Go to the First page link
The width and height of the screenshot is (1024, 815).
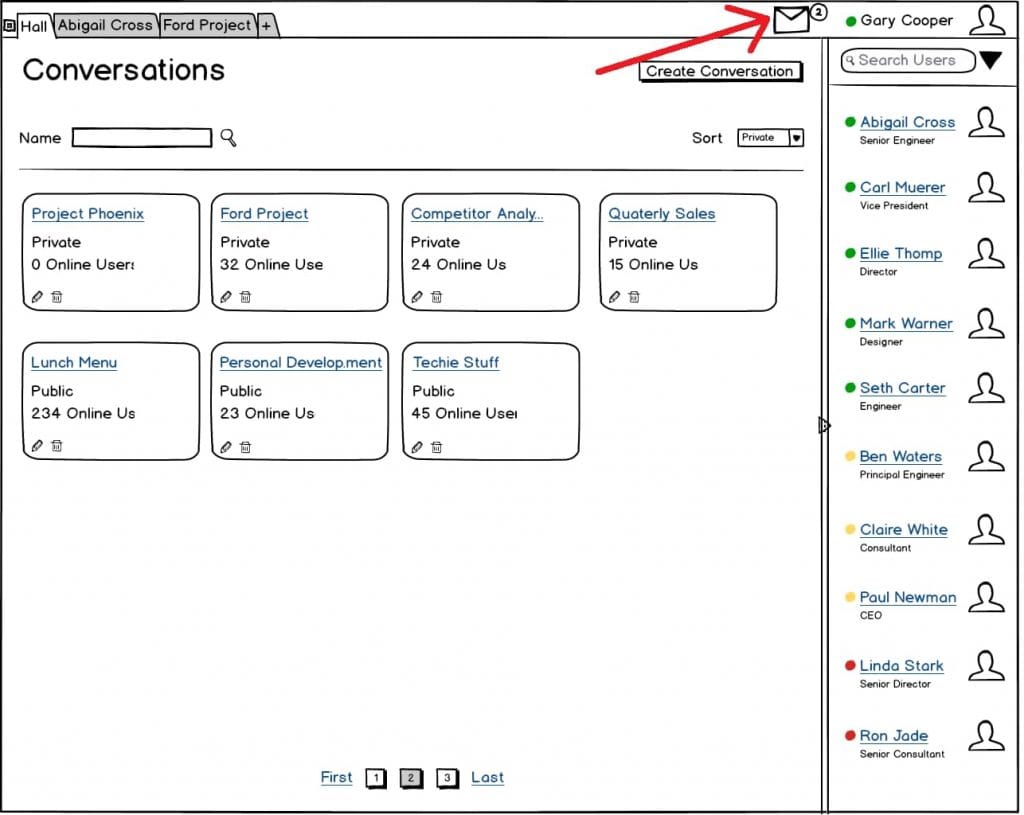click(336, 777)
